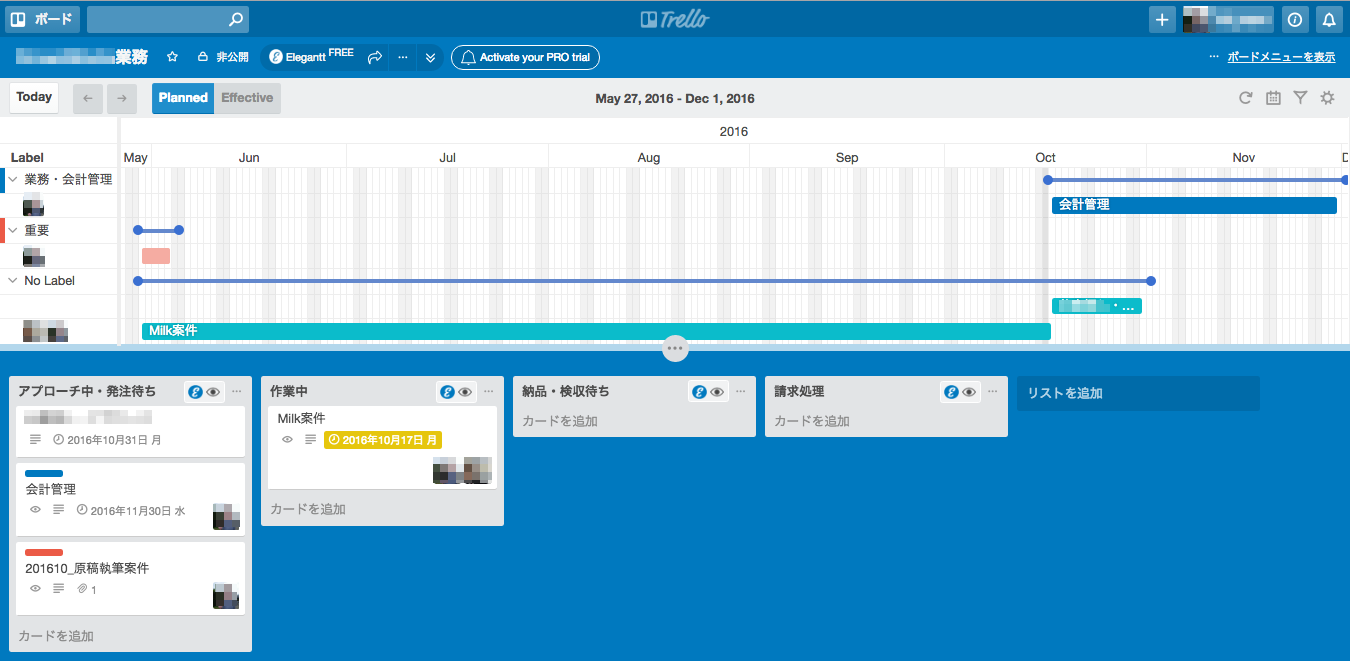Viewport: 1350px width, 661px height.
Task: Click the refresh icon in Gantt toolbar
Action: [1245, 98]
